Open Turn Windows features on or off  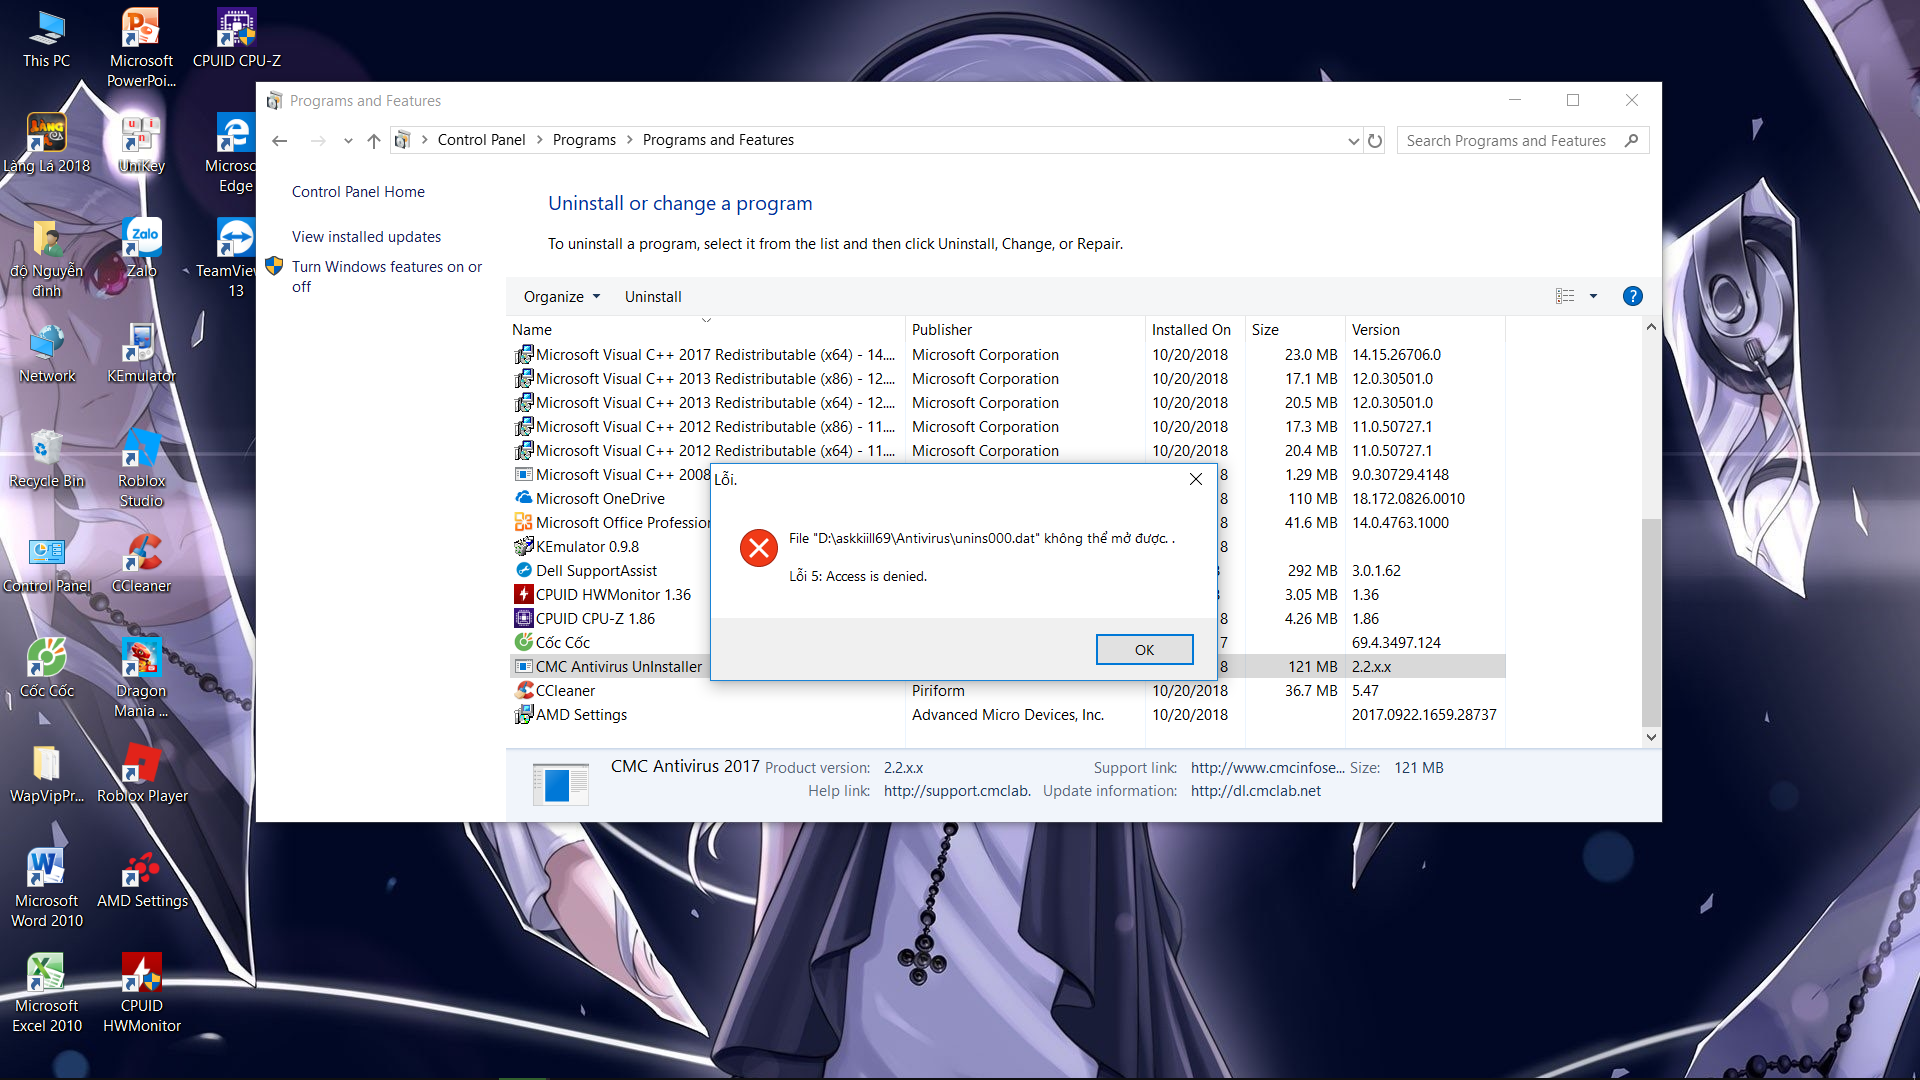387,277
